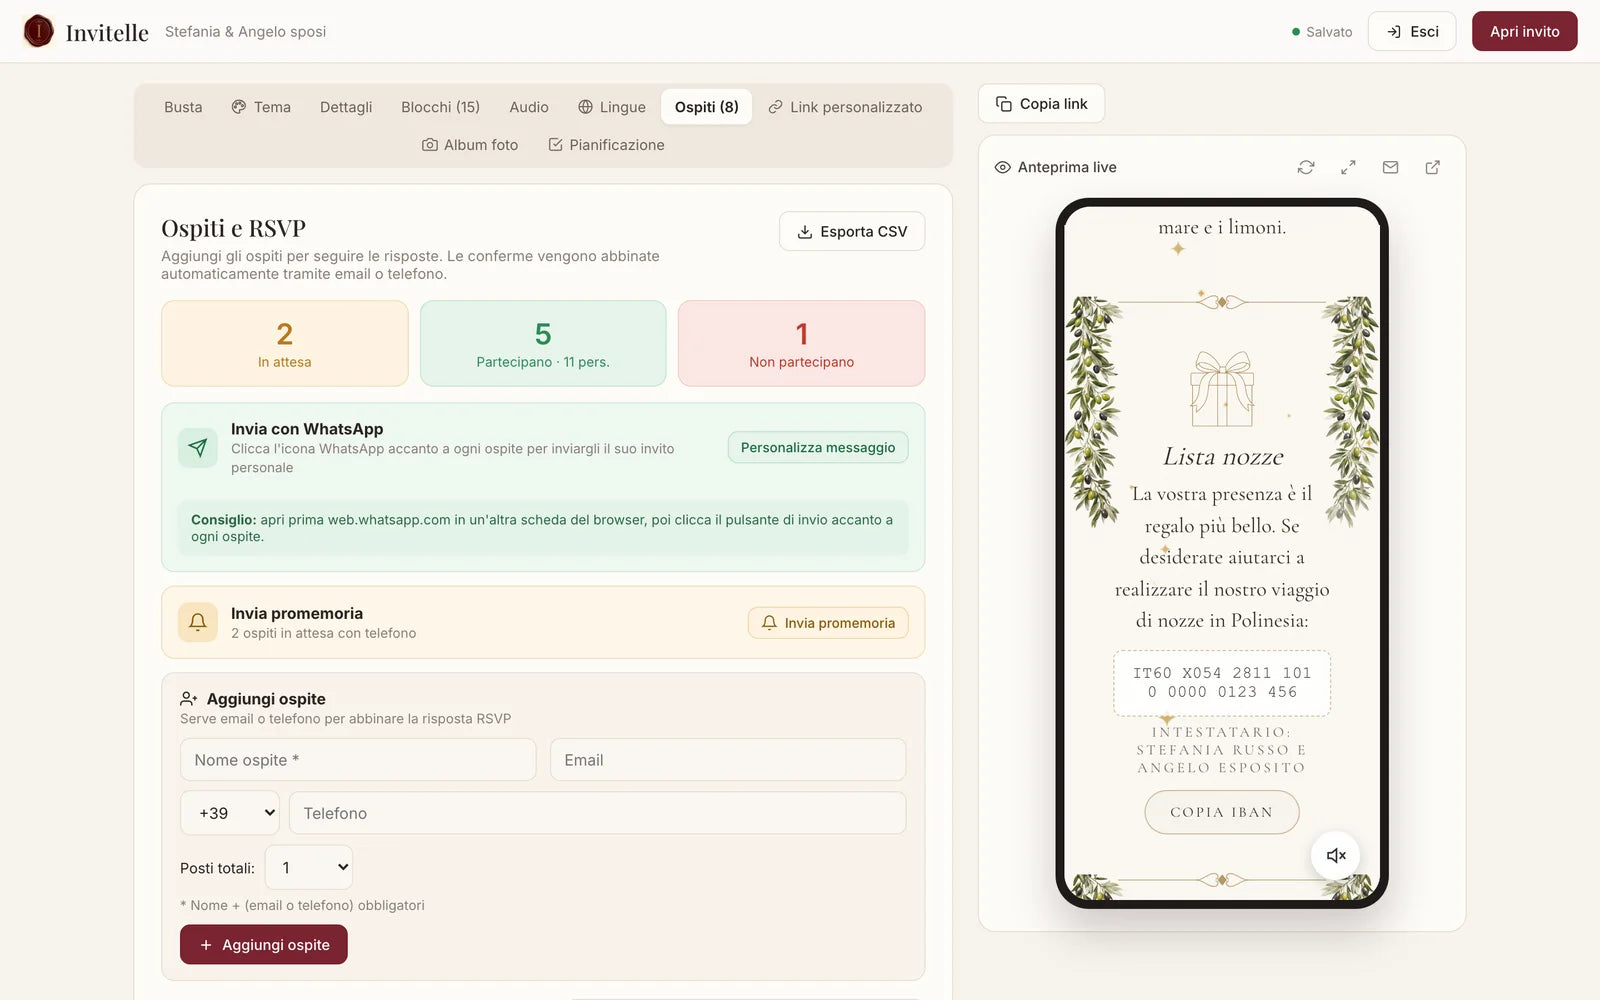Focus the Telefono input field
Screen dimensions: 1600x1000
coord(598,813)
